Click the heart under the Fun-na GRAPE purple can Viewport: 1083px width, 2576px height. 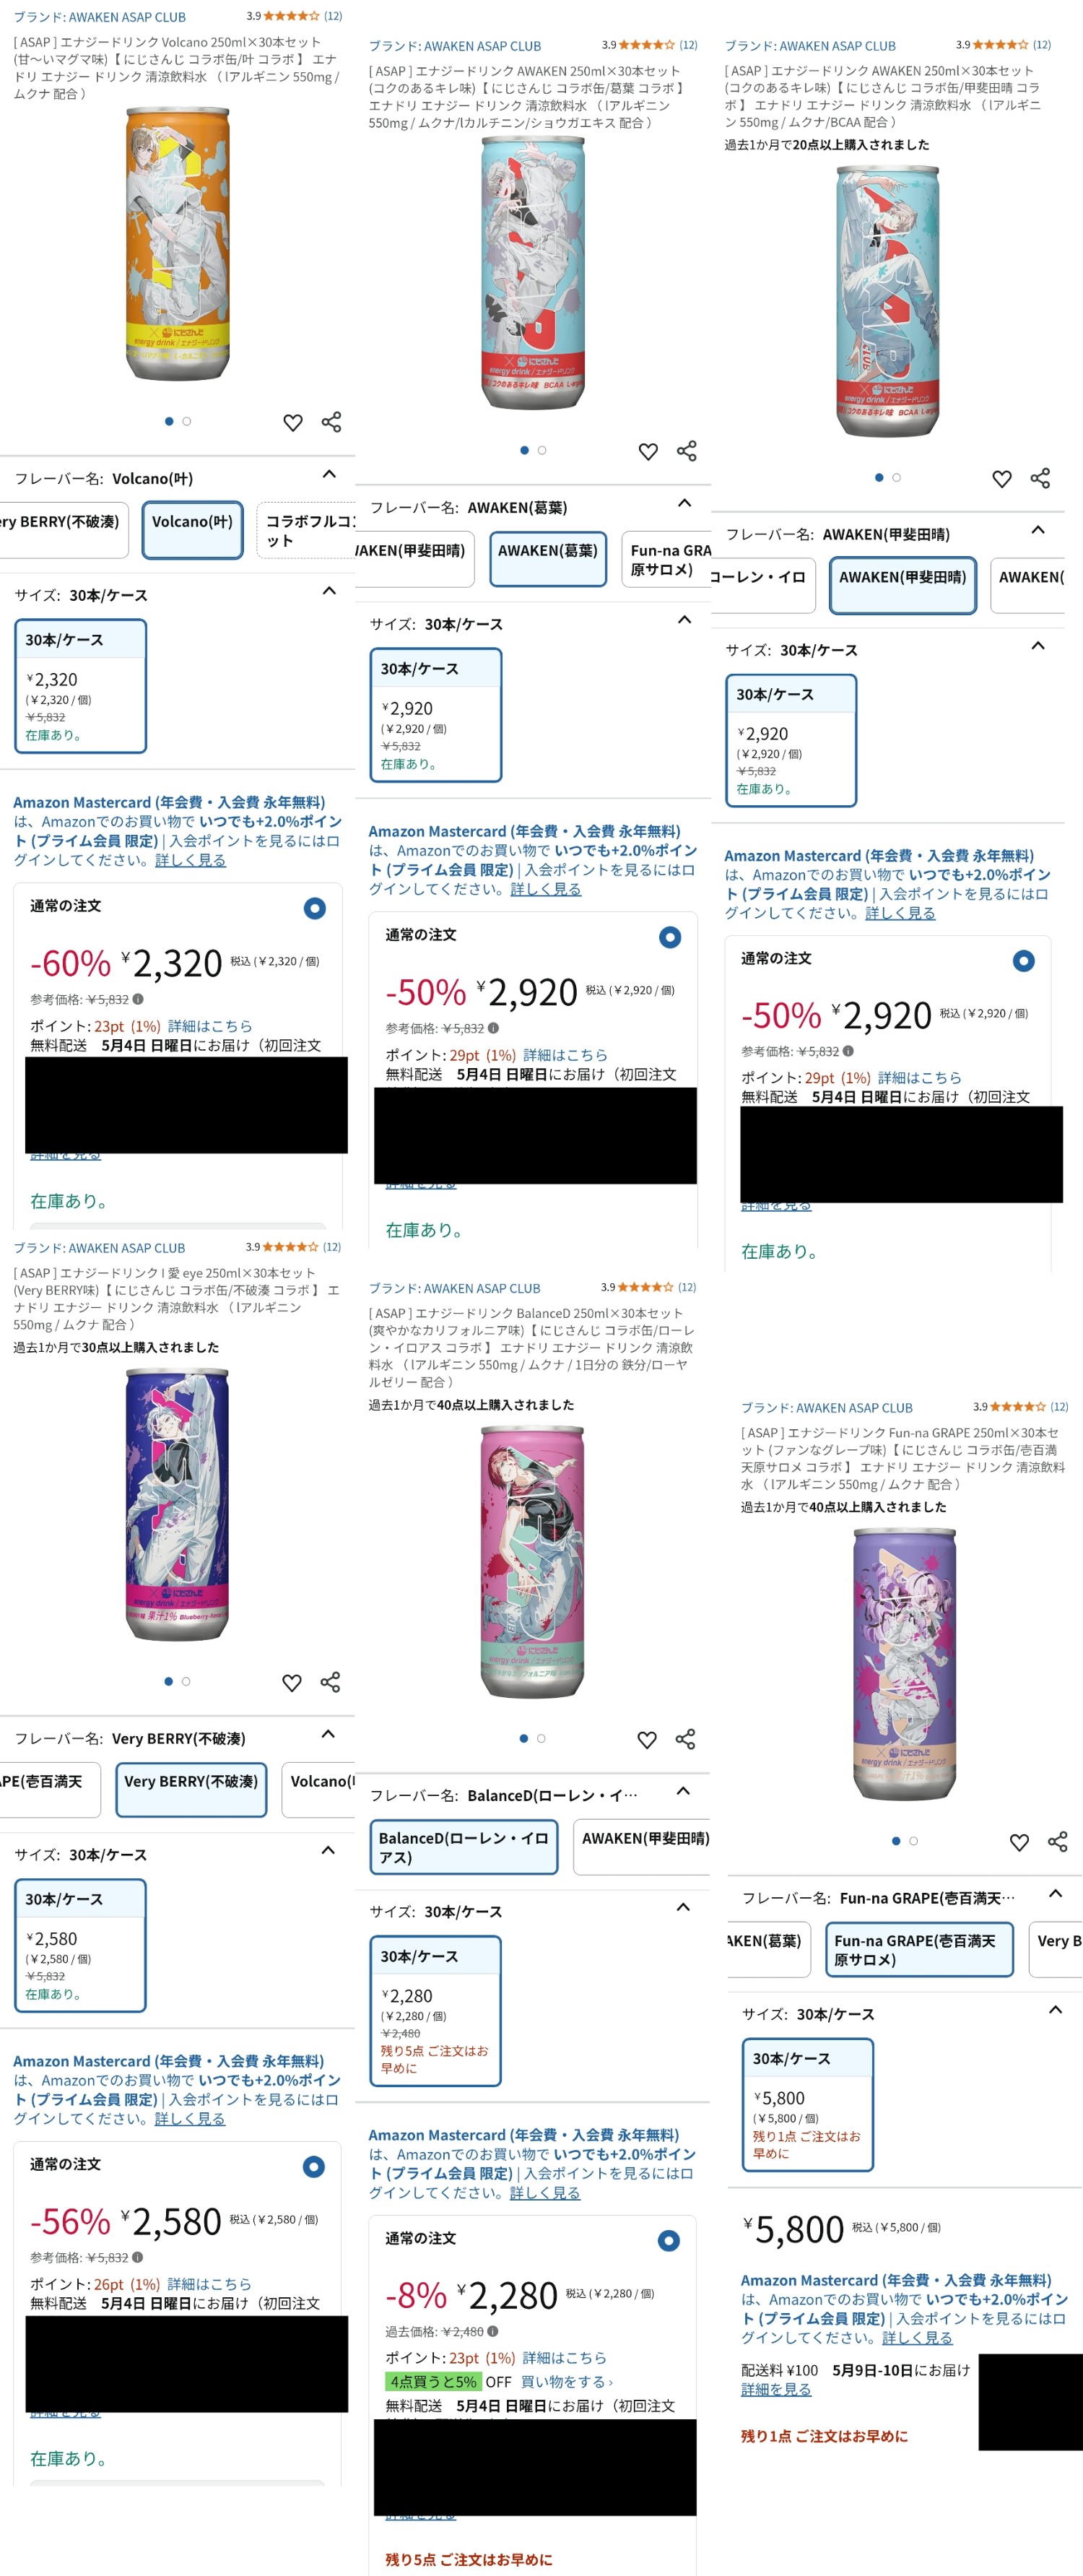(x=1019, y=1842)
